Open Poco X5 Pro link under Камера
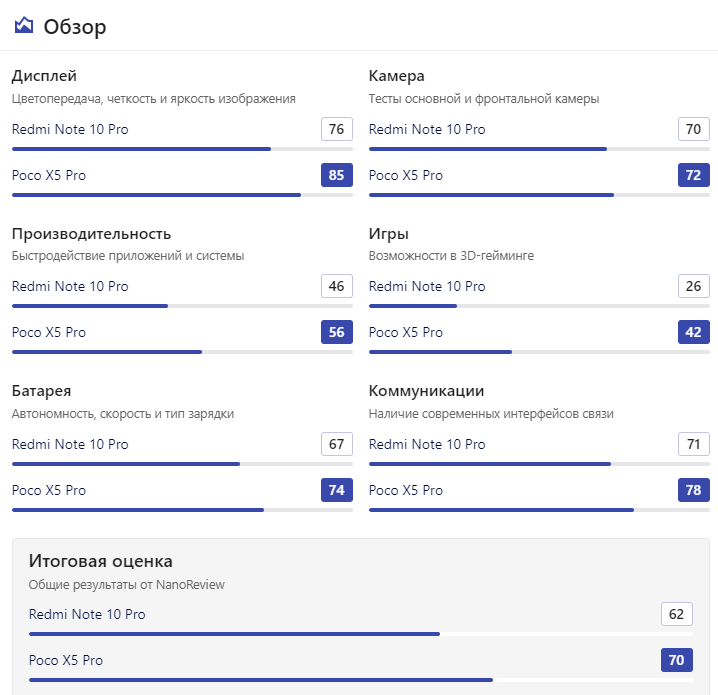 pyautogui.click(x=406, y=175)
